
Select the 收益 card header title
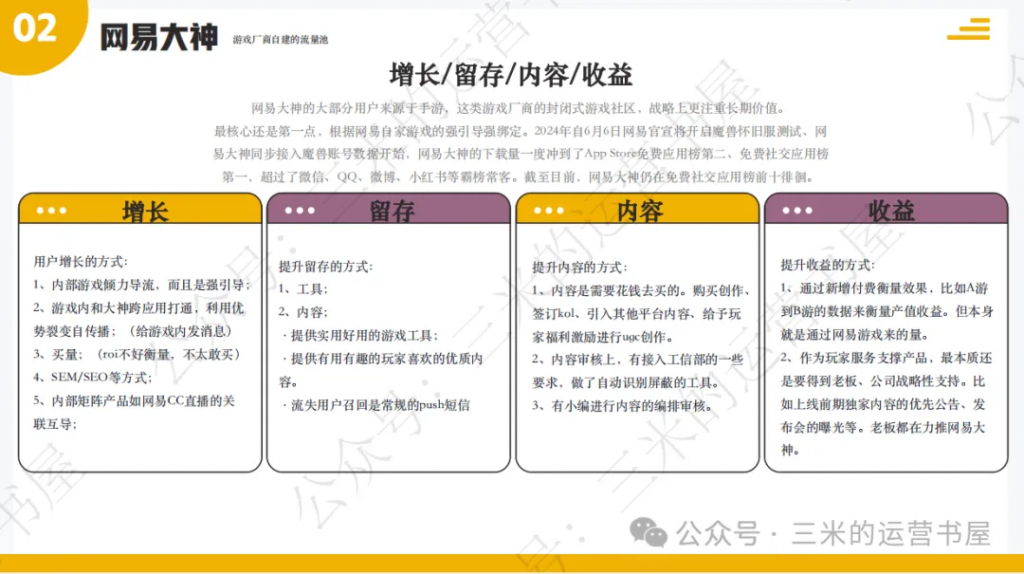[891, 211]
